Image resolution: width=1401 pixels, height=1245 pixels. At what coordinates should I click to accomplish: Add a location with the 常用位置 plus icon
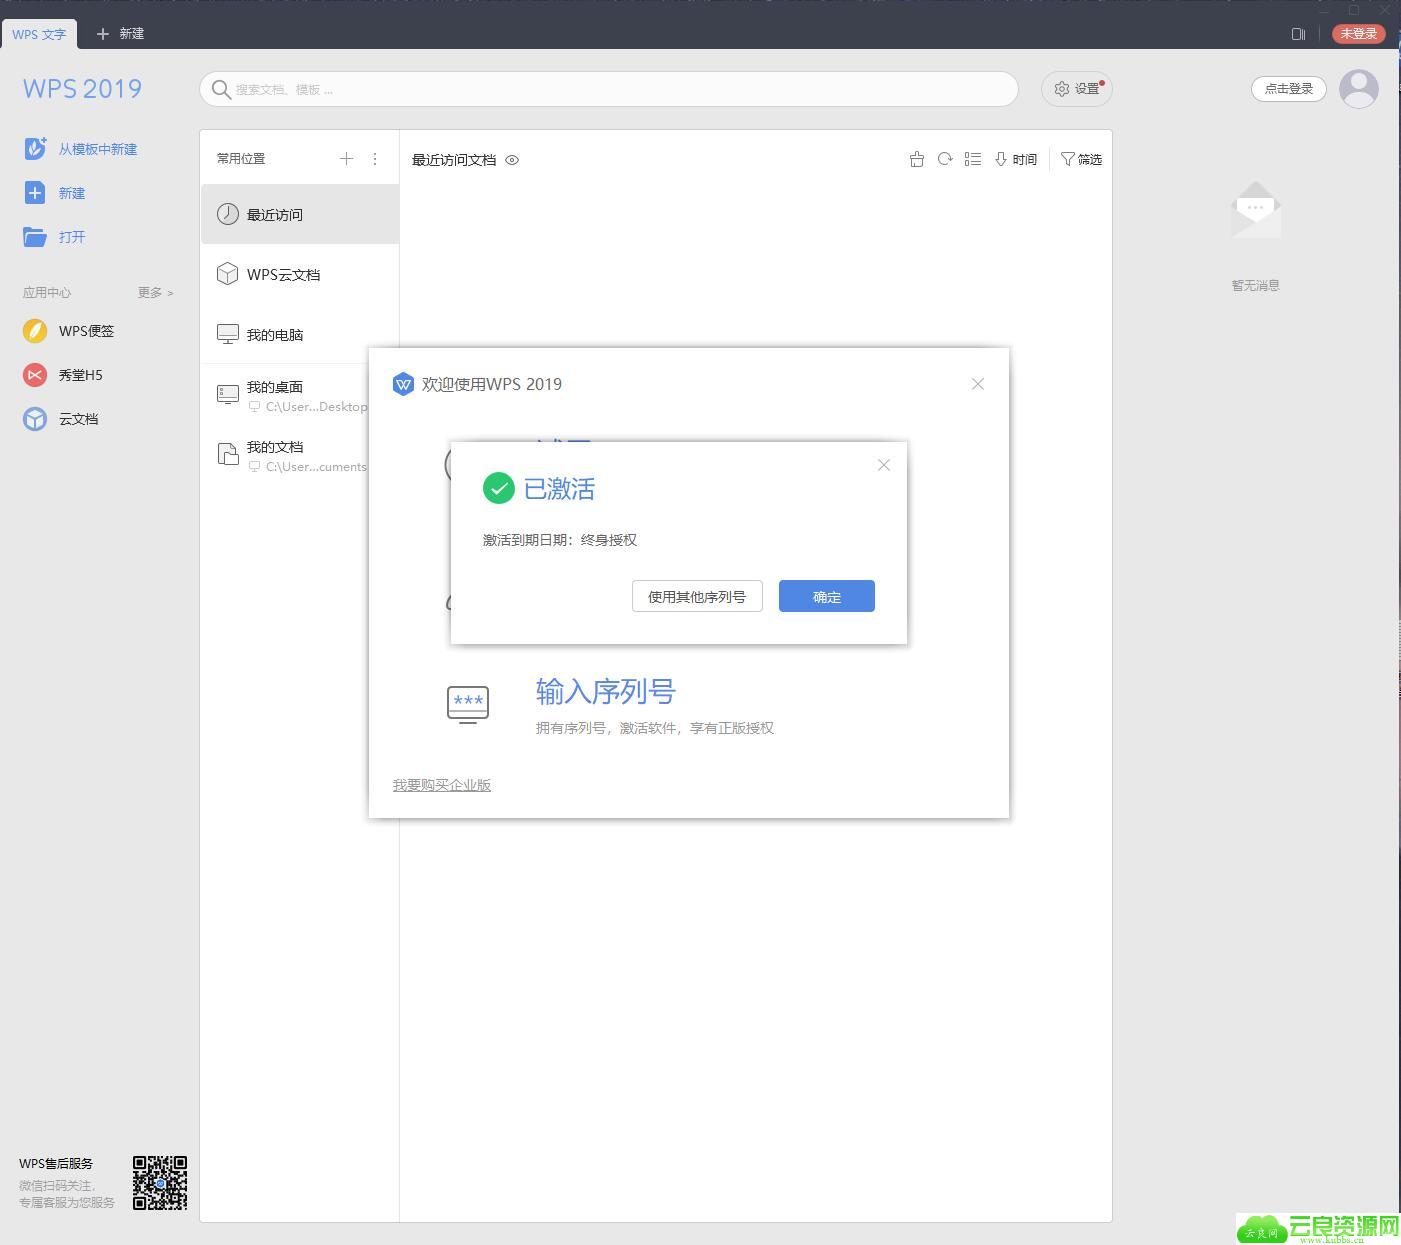coord(347,159)
